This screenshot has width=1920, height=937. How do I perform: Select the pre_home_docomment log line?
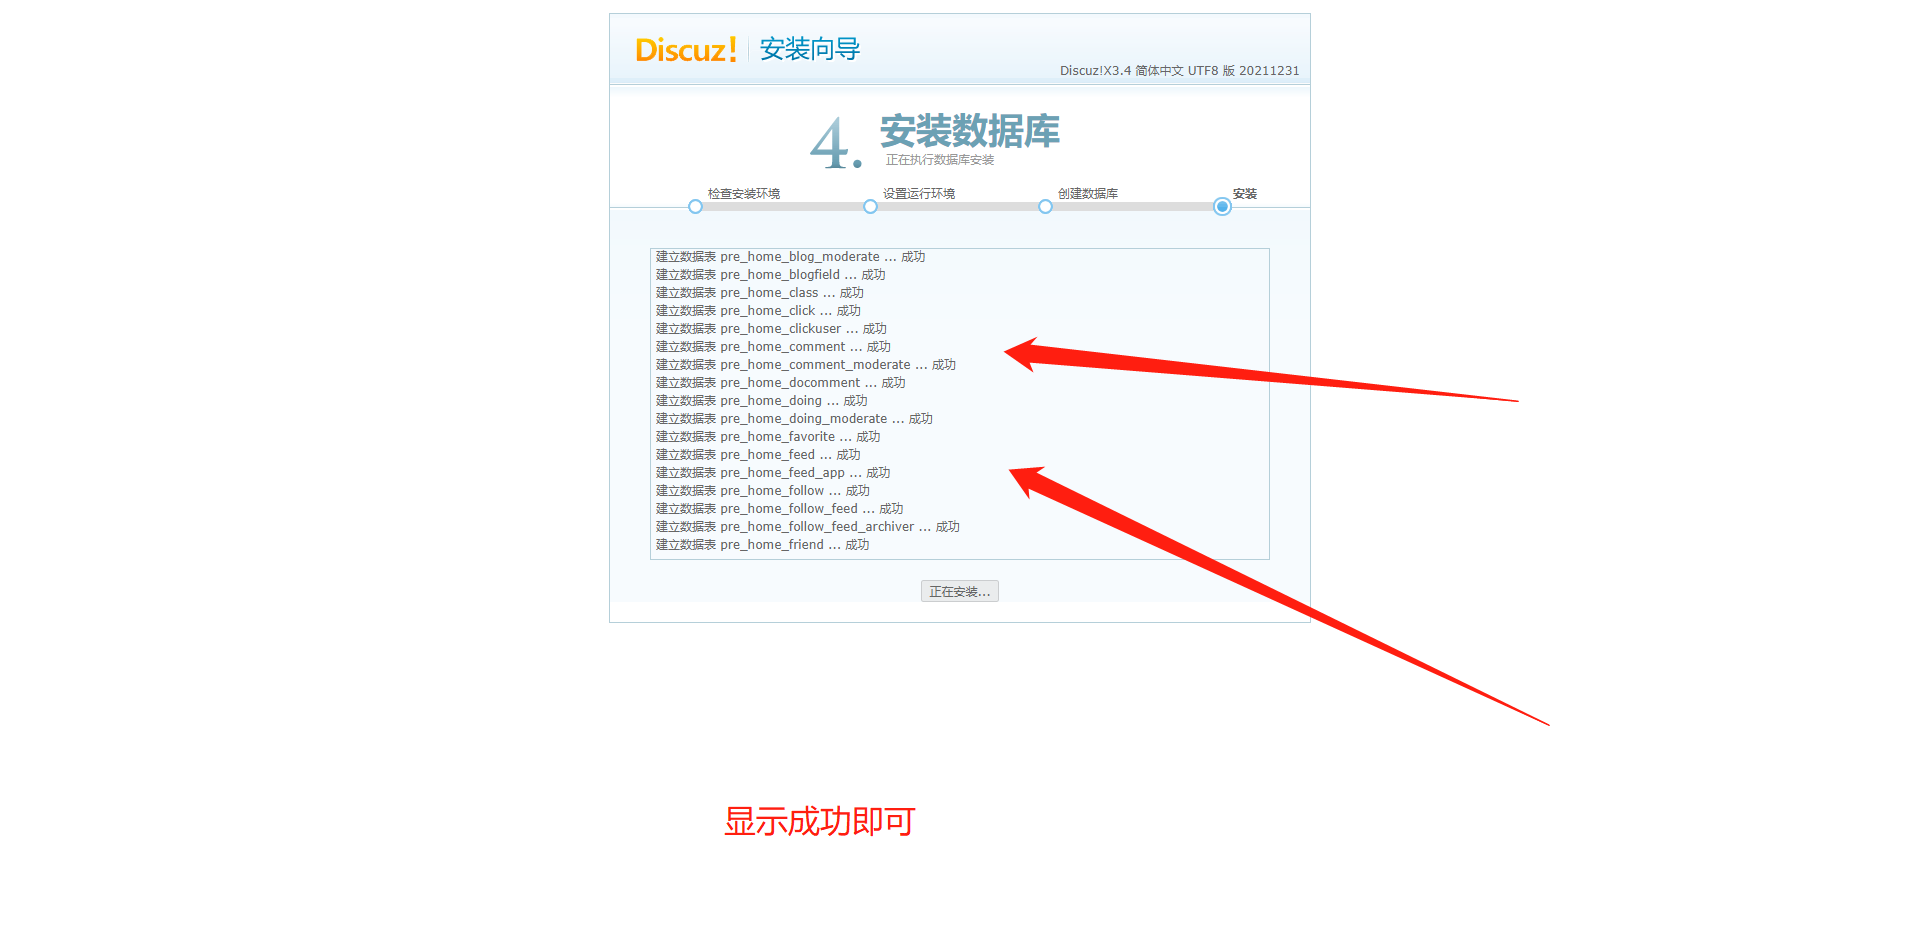pyautogui.click(x=781, y=383)
